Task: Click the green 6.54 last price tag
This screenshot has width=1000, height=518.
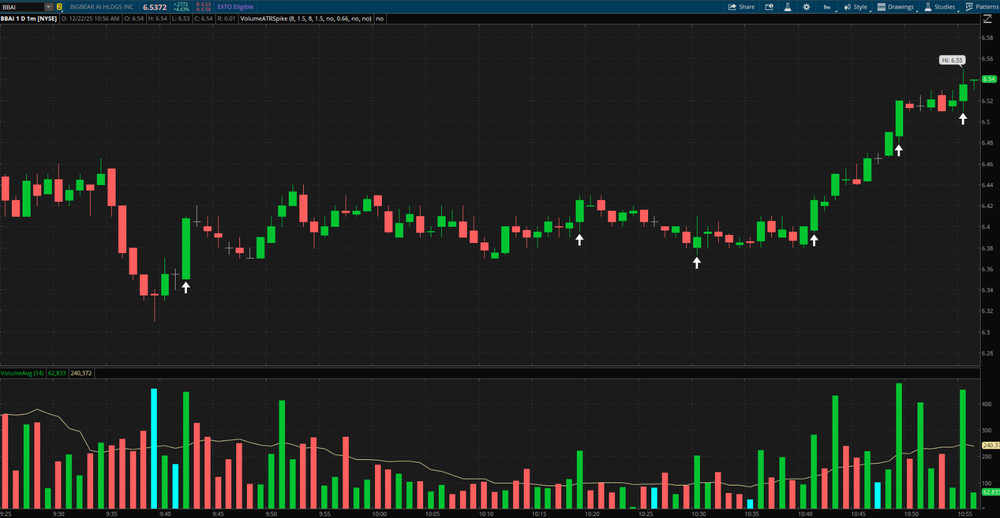Action: pos(989,79)
